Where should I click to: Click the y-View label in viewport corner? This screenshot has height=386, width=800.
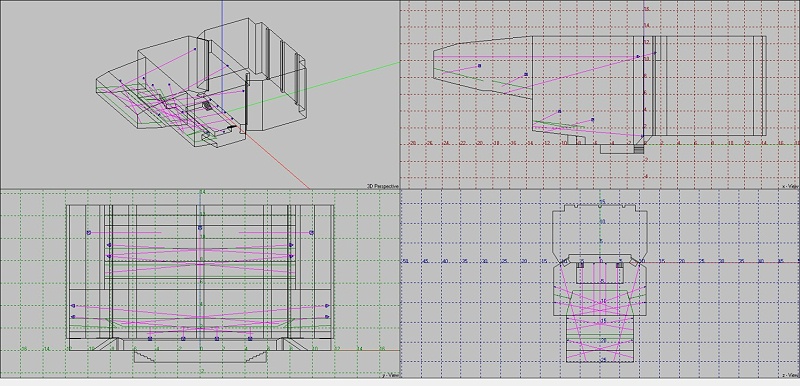pos(390,376)
